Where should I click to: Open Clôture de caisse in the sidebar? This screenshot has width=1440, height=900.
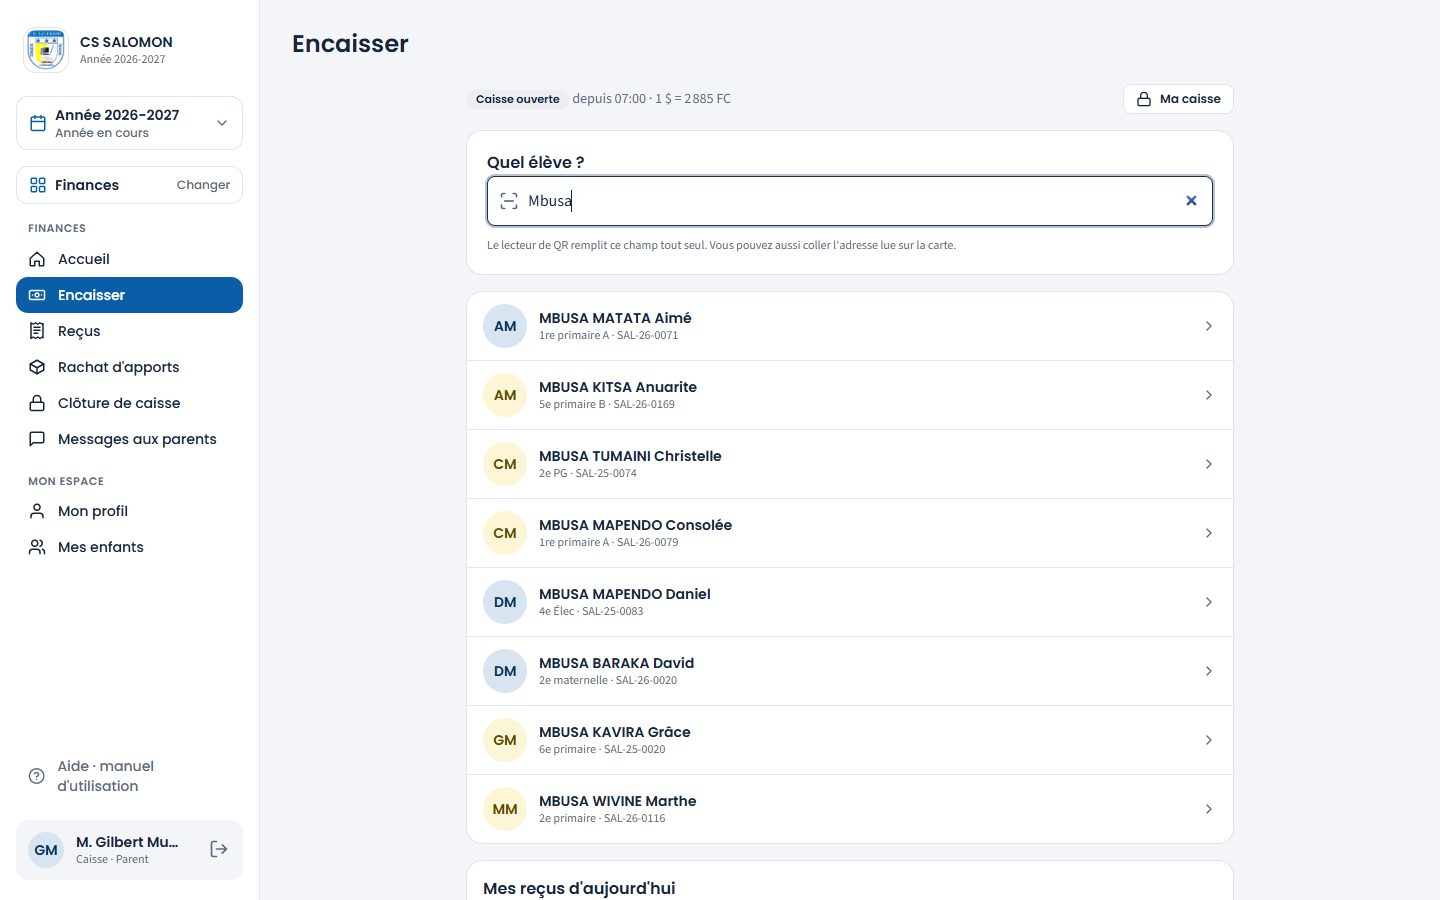129,403
